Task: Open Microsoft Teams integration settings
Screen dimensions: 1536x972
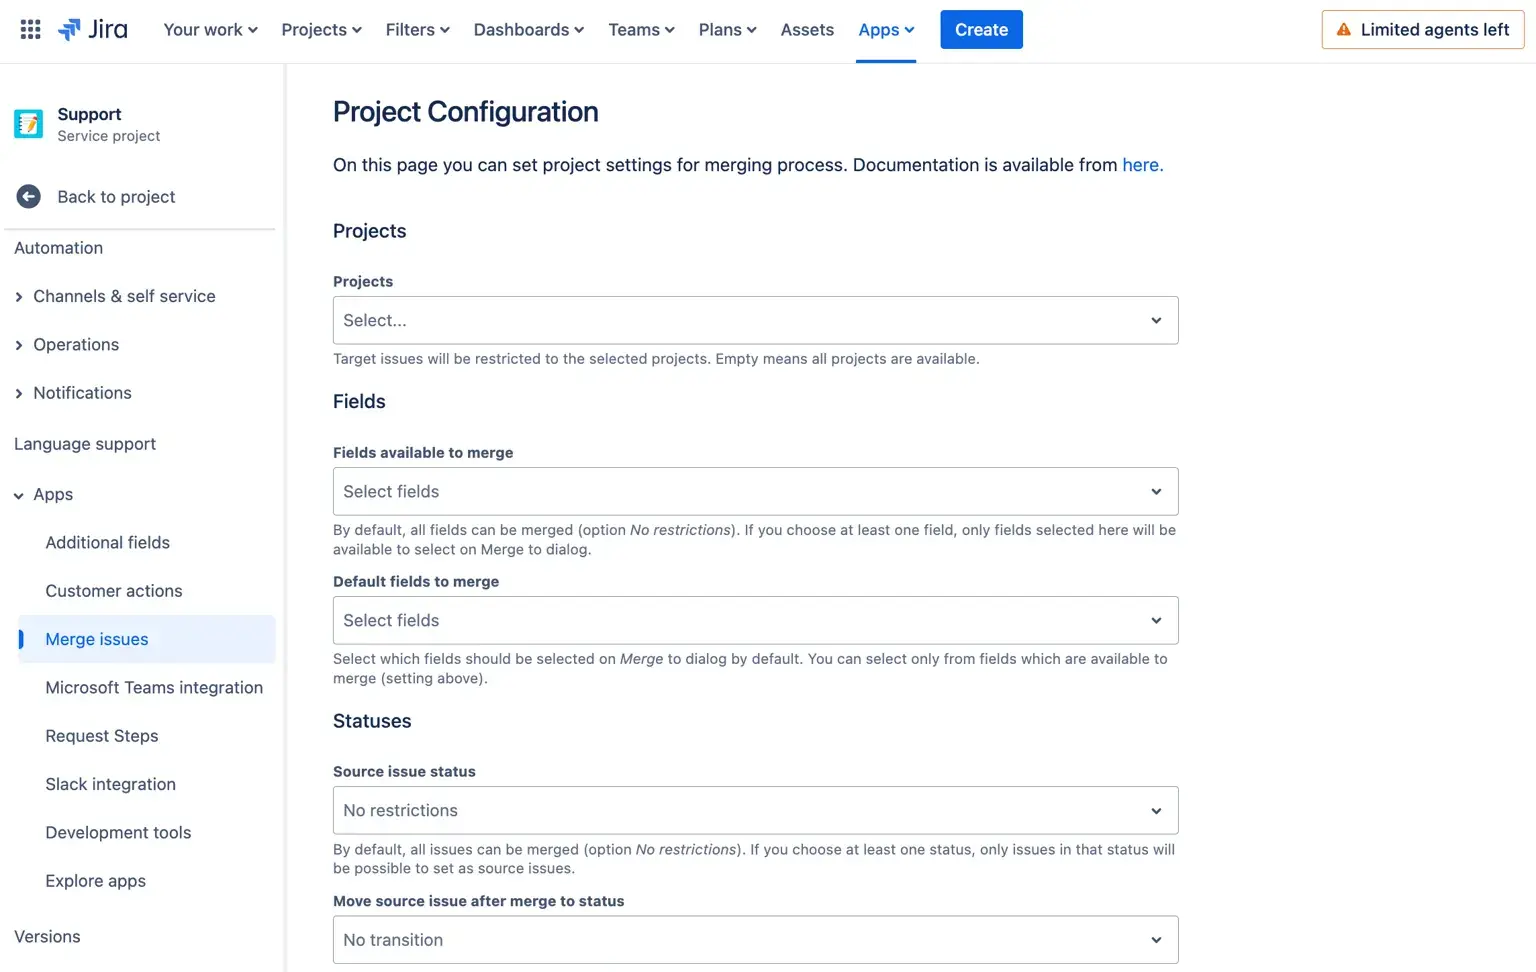Action: 154,688
